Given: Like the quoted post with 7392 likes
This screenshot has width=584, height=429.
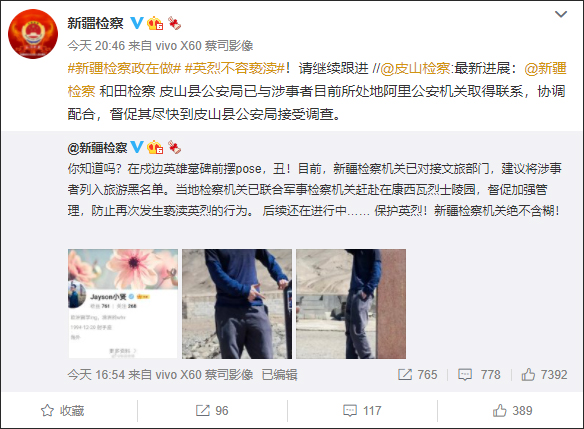Looking at the screenshot, I should pyautogui.click(x=544, y=374).
